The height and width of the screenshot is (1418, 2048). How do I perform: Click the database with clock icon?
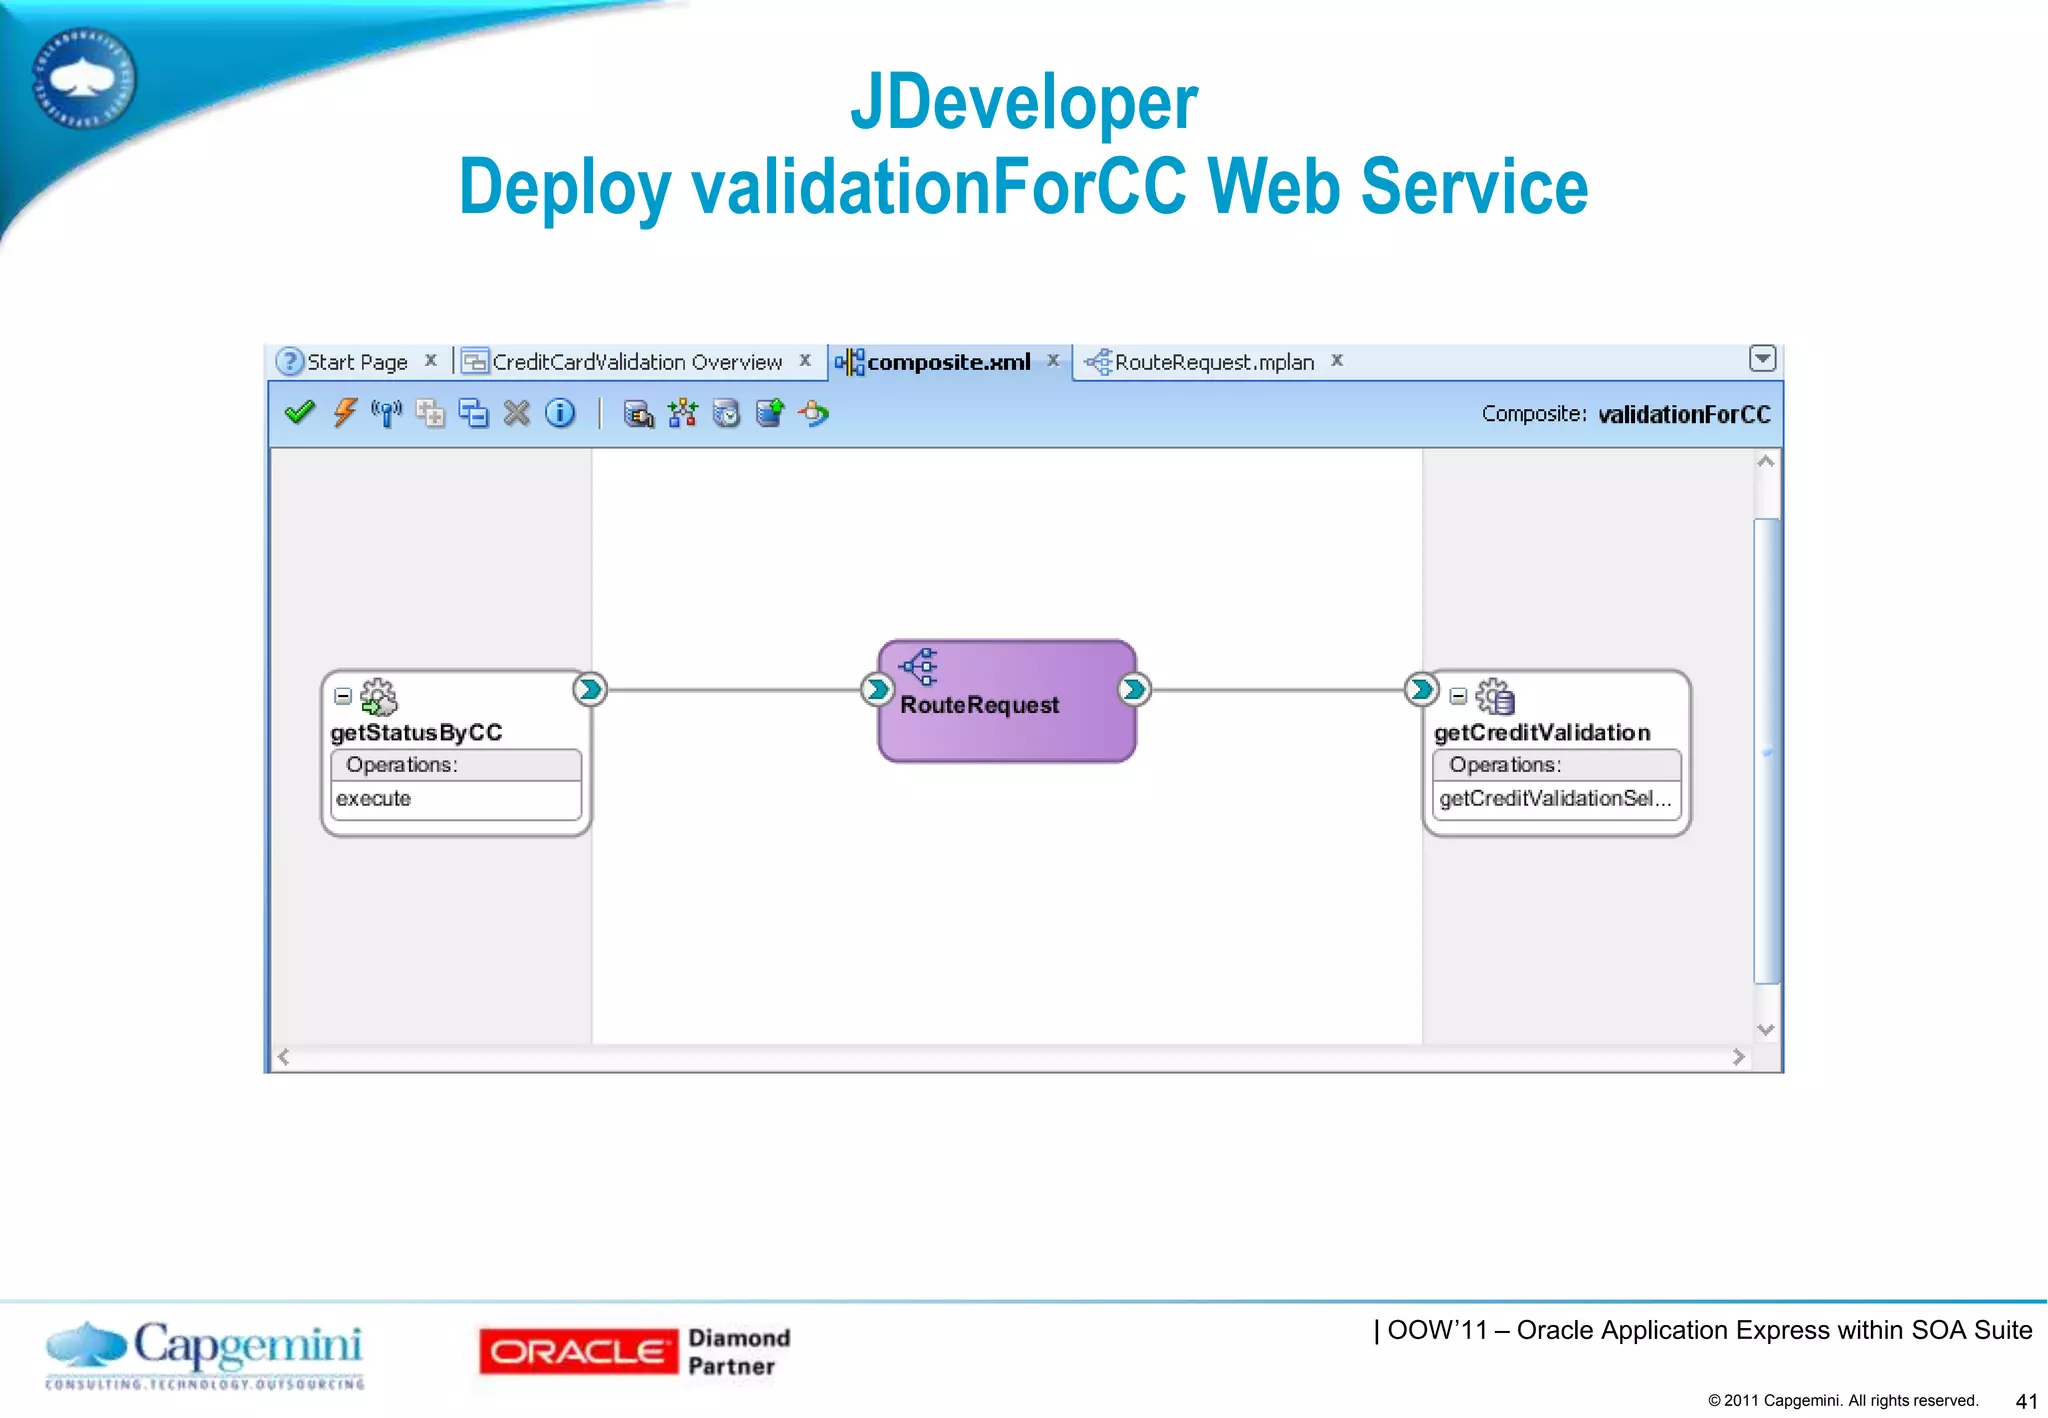click(x=726, y=413)
